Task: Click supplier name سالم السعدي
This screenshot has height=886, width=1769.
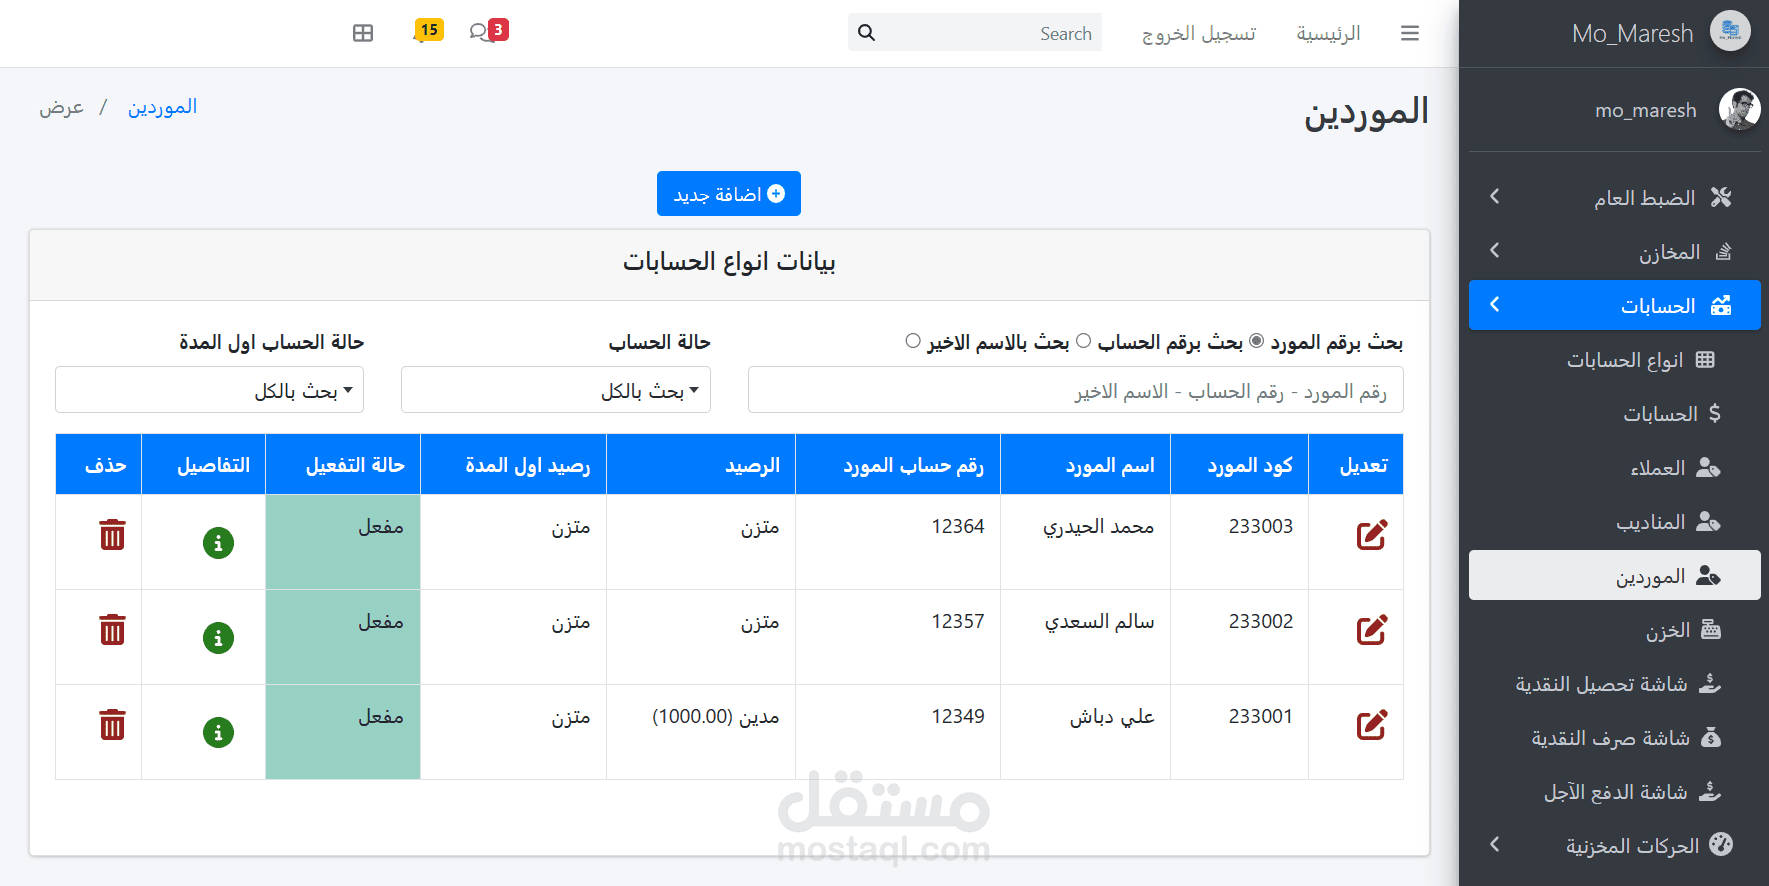Action: (x=1100, y=622)
